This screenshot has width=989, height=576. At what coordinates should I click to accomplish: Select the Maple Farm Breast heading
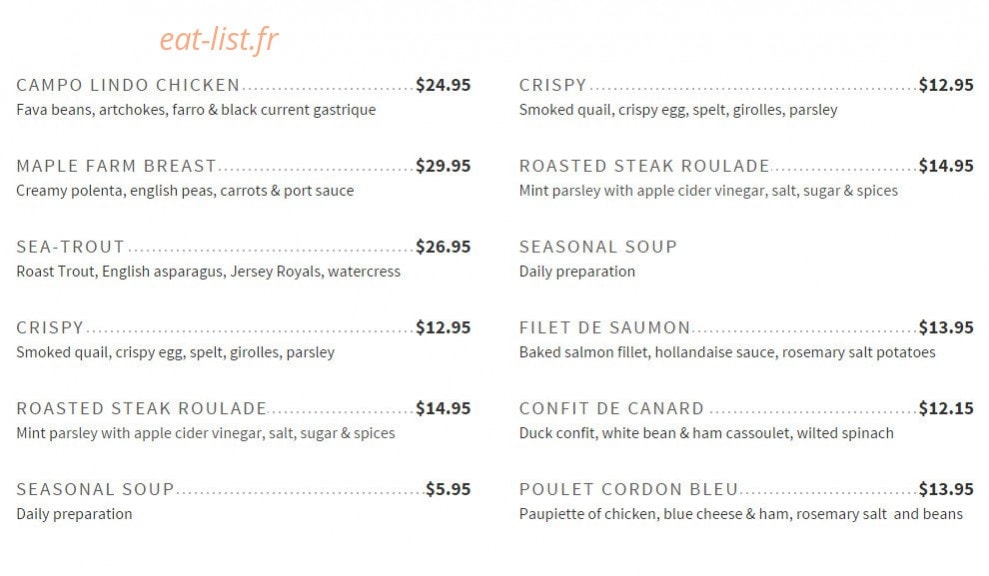116,165
